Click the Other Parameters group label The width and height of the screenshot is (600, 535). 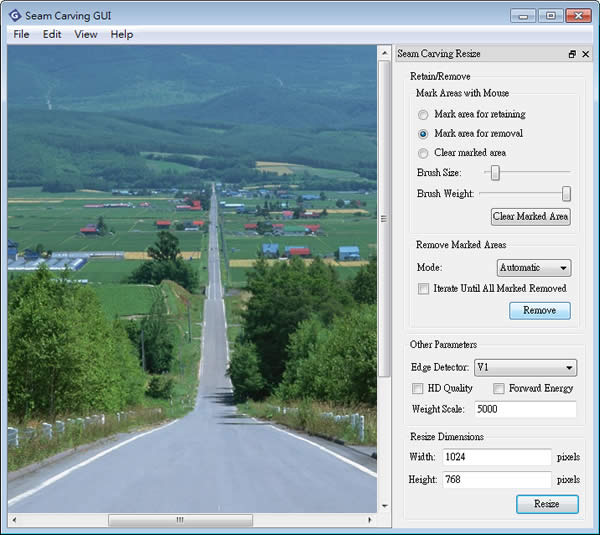click(x=443, y=345)
